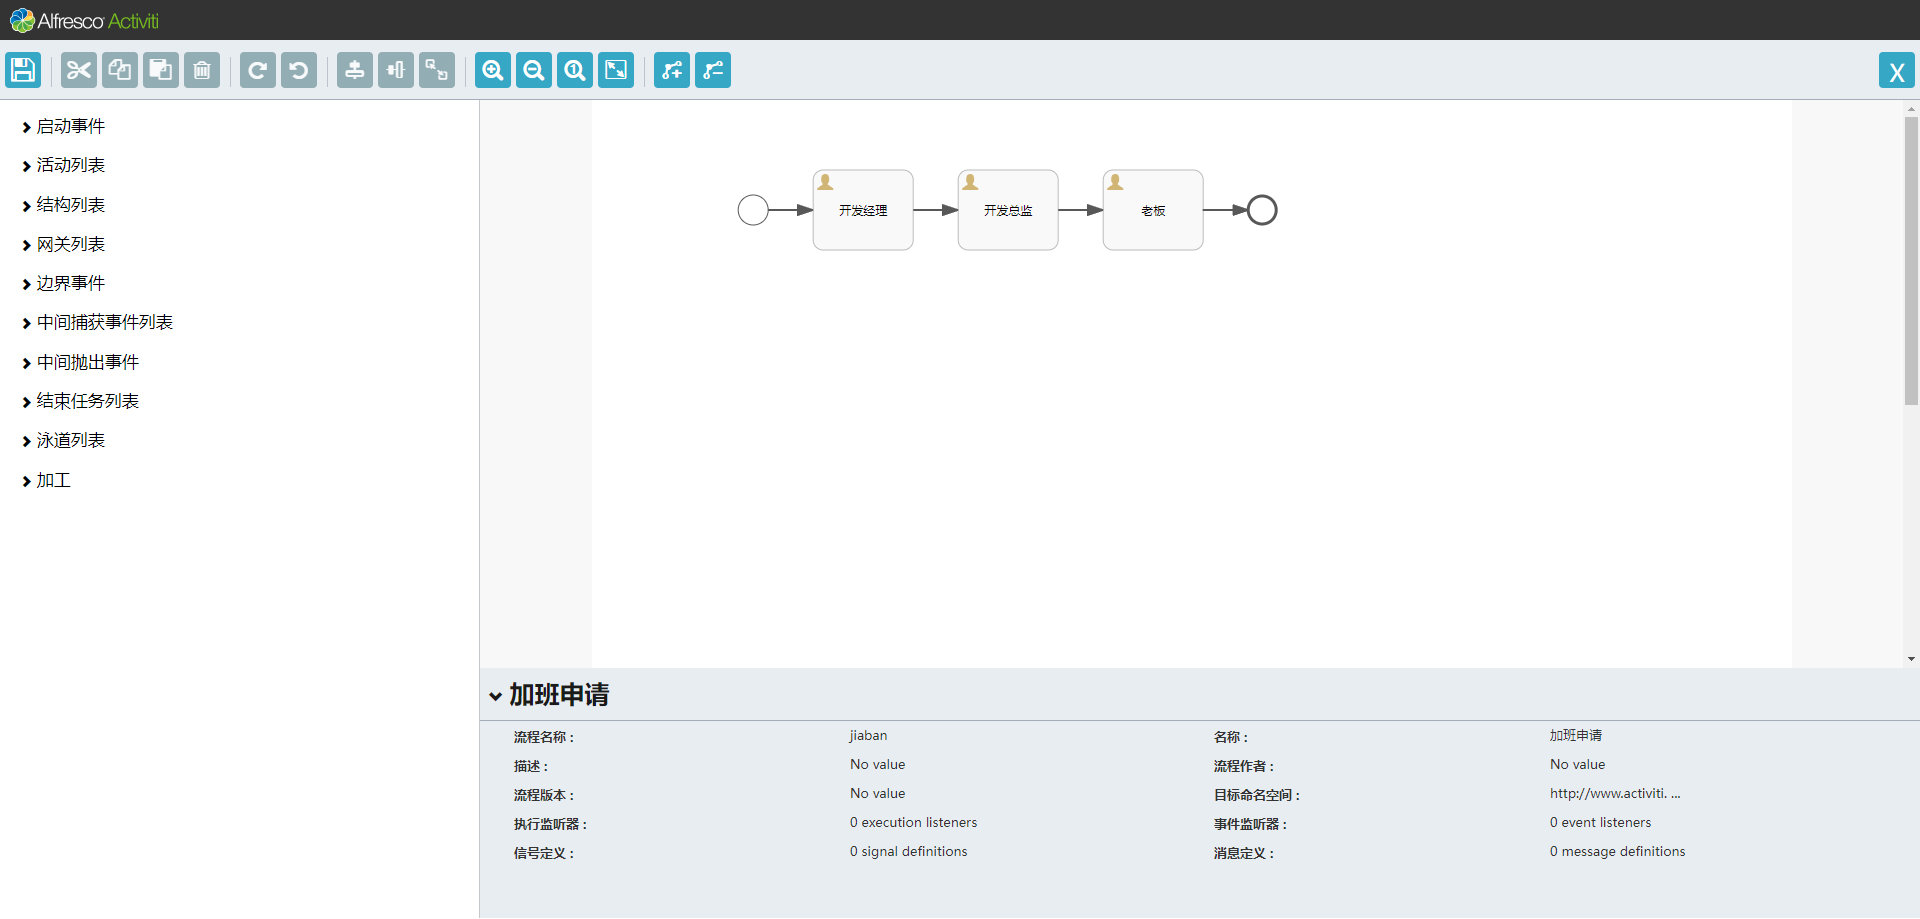
Task: Zoom in with the magnifier plus icon
Action: point(493,70)
